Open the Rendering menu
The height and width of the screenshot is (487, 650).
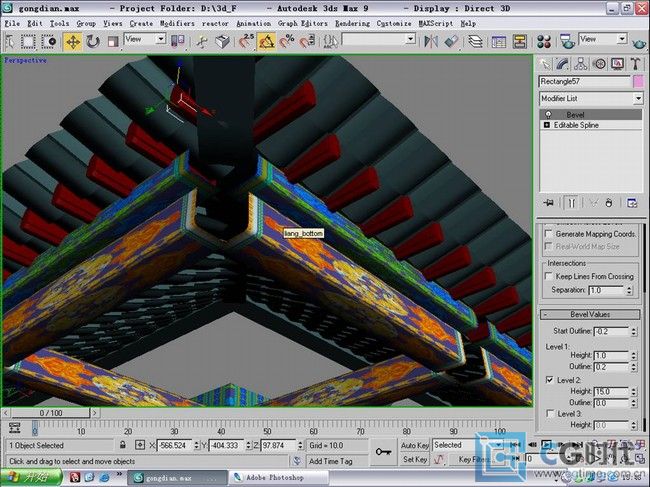(352, 24)
